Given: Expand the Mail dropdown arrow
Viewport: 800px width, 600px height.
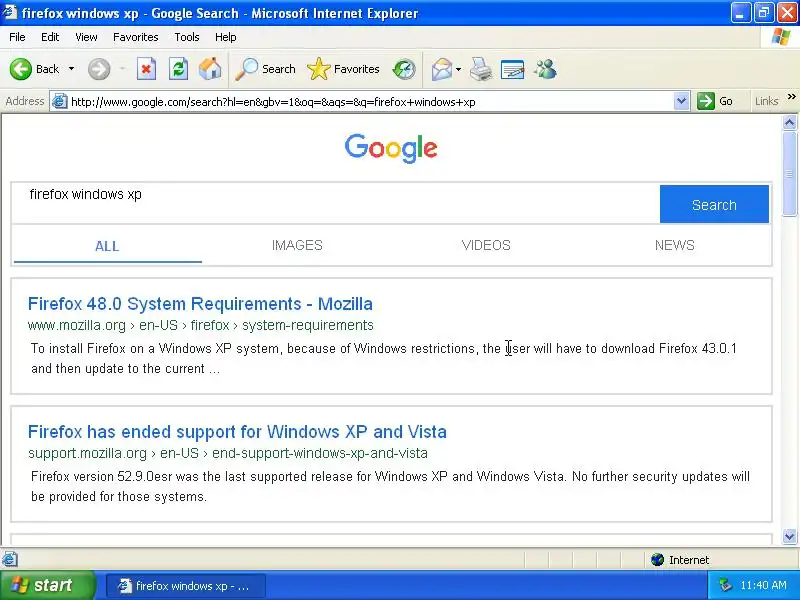Looking at the screenshot, I should (x=458, y=69).
